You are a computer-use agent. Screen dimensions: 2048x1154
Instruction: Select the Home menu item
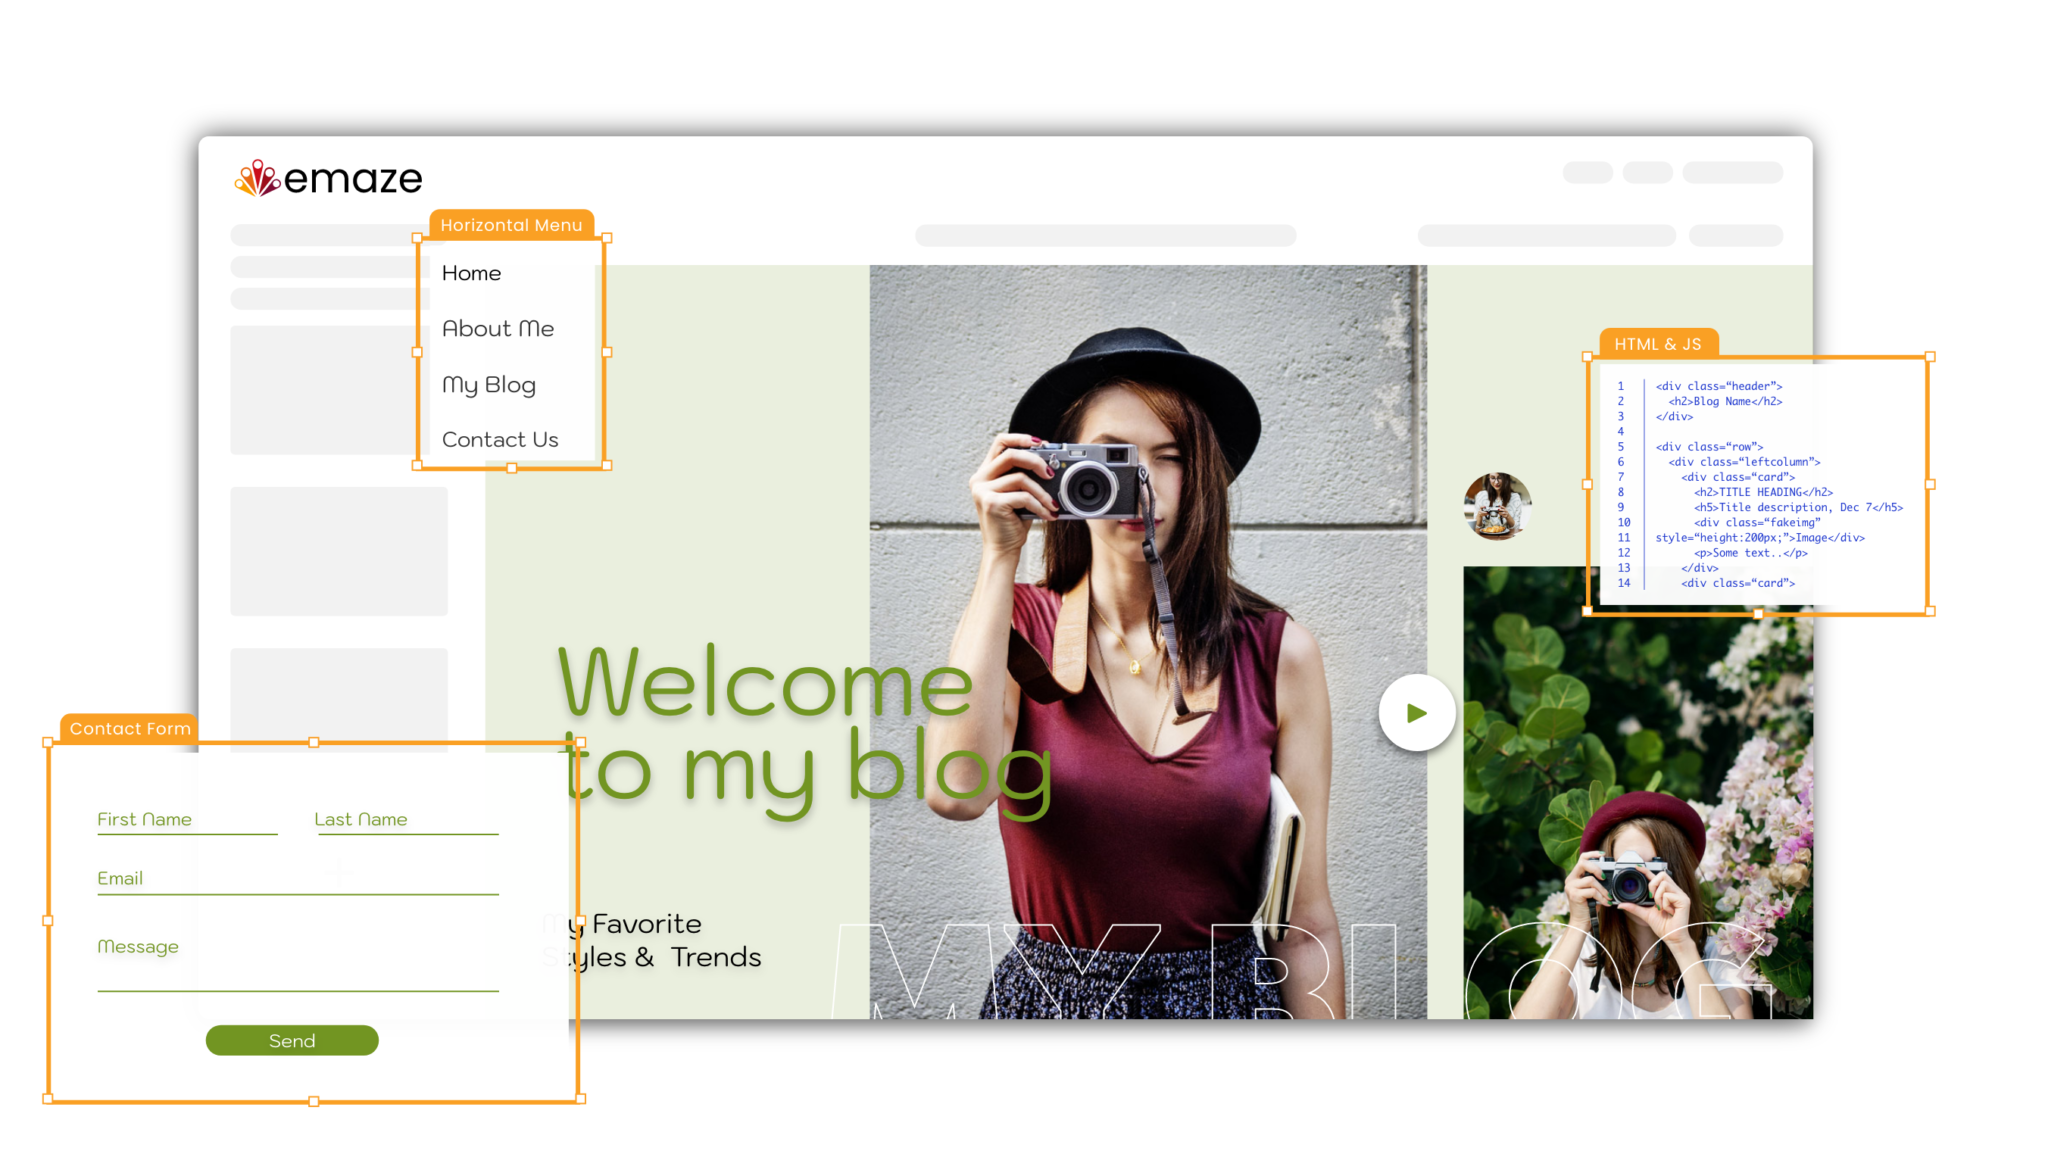[471, 272]
